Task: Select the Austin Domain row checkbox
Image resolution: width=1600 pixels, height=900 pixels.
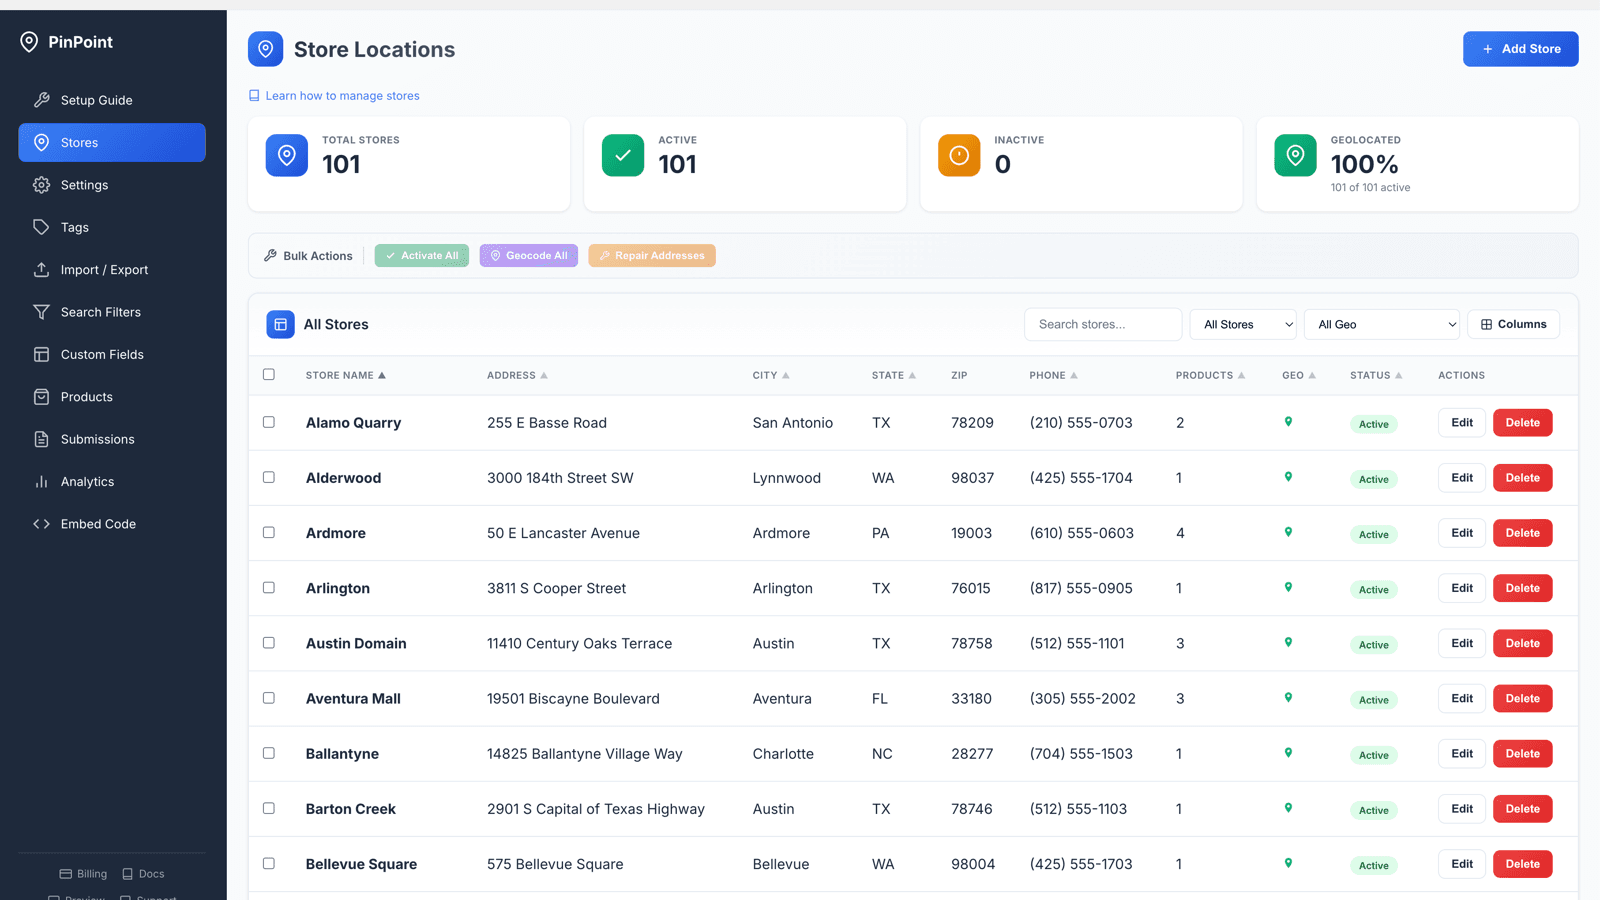Action: tap(269, 642)
